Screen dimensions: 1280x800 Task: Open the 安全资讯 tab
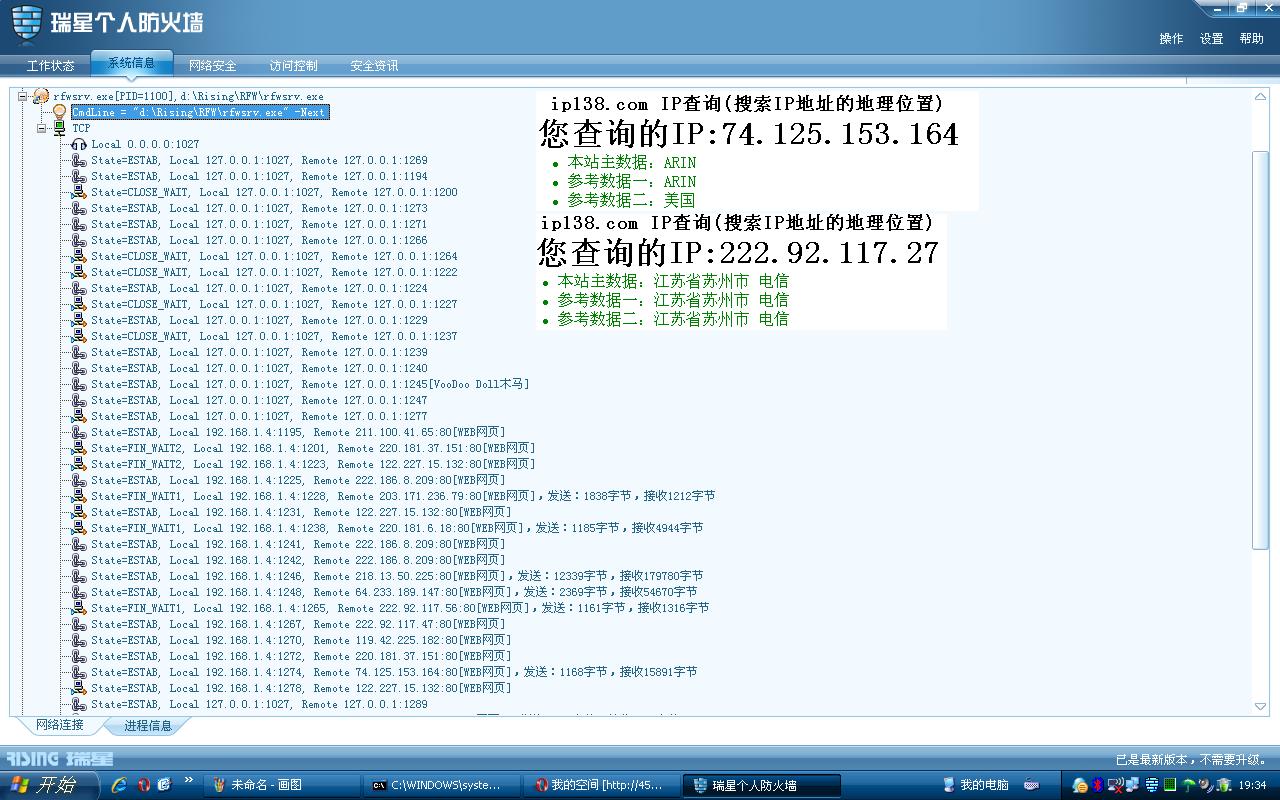tap(374, 66)
